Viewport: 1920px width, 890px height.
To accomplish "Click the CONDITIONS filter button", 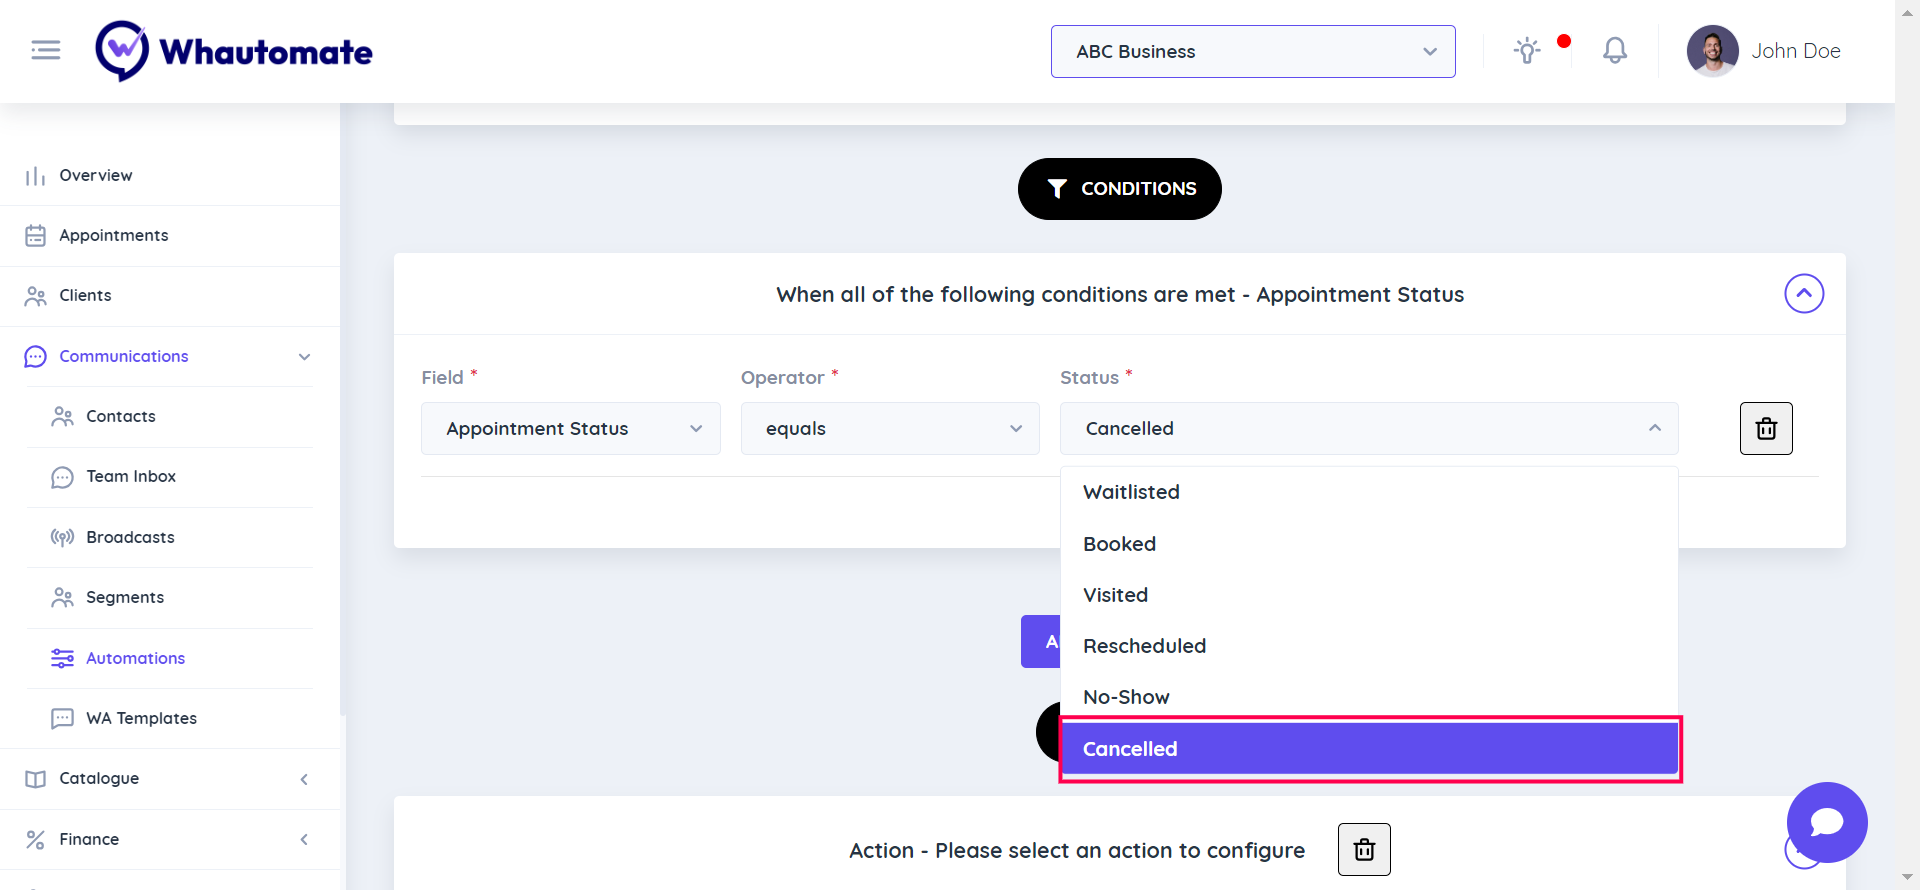I will (x=1120, y=189).
